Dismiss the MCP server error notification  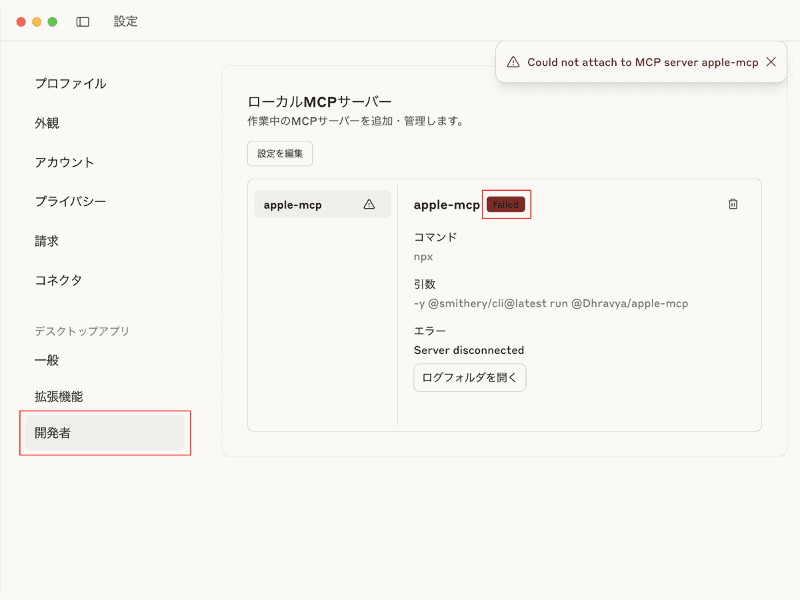[771, 61]
